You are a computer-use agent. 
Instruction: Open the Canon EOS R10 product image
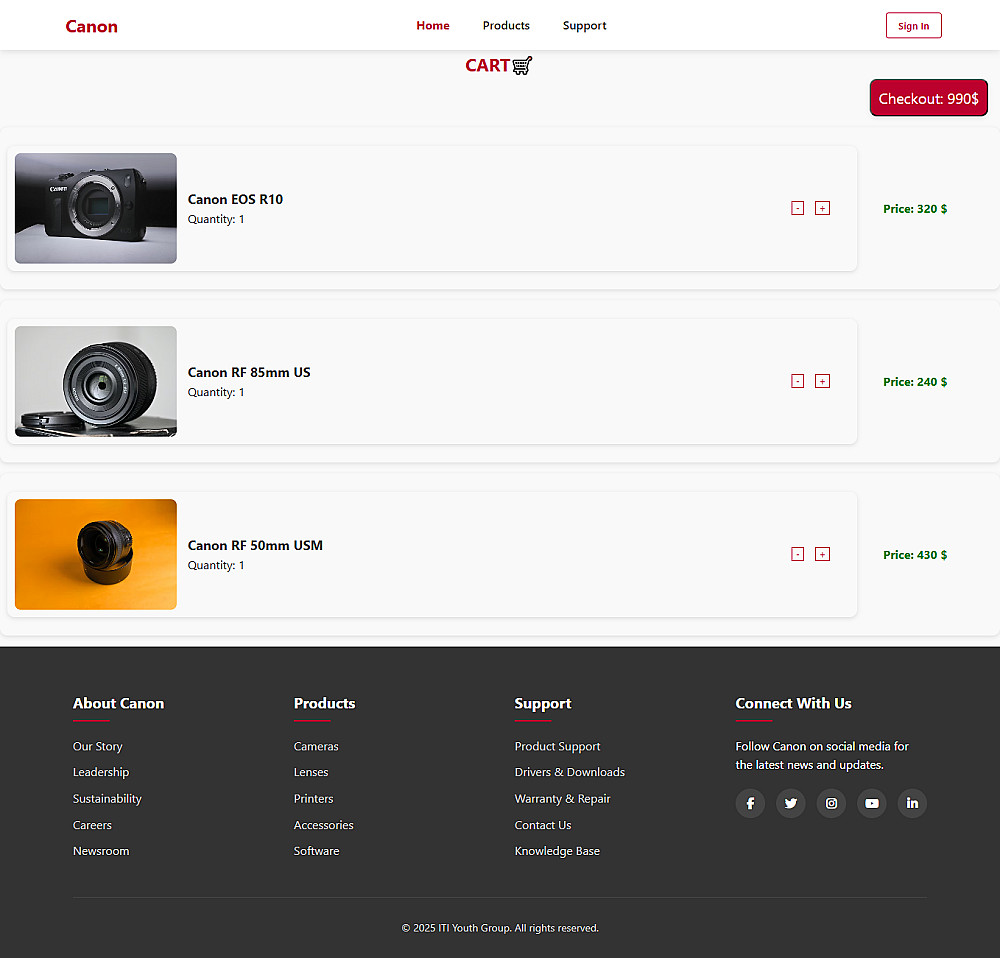pos(96,209)
